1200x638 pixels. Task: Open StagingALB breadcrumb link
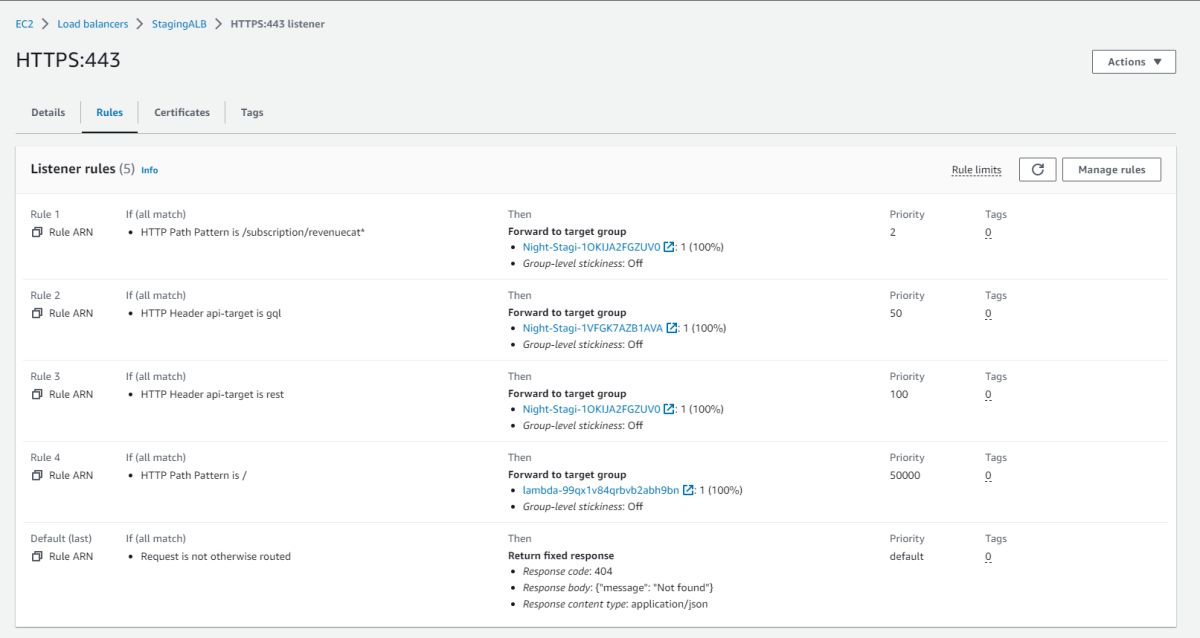click(x=179, y=24)
